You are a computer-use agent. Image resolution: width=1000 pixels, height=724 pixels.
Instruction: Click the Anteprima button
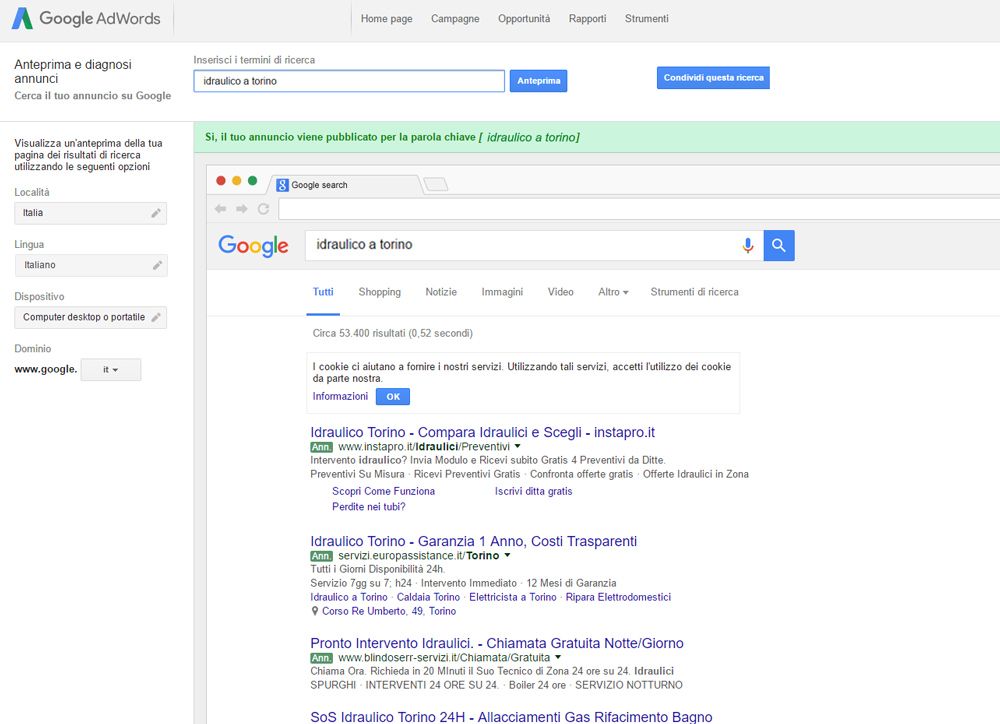(x=539, y=81)
